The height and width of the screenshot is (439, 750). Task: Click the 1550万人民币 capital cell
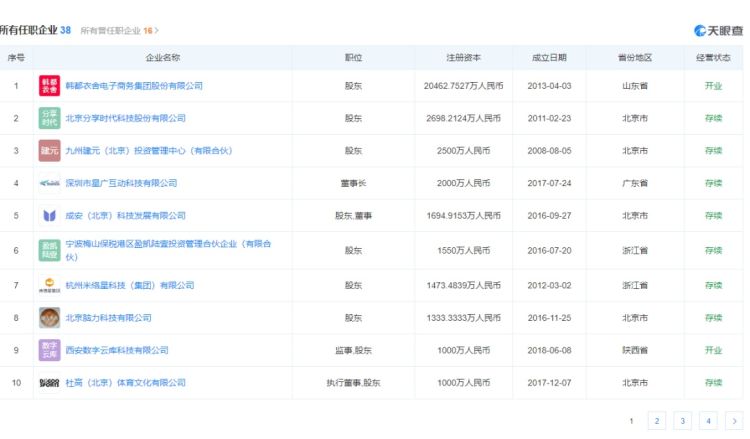tap(463, 251)
